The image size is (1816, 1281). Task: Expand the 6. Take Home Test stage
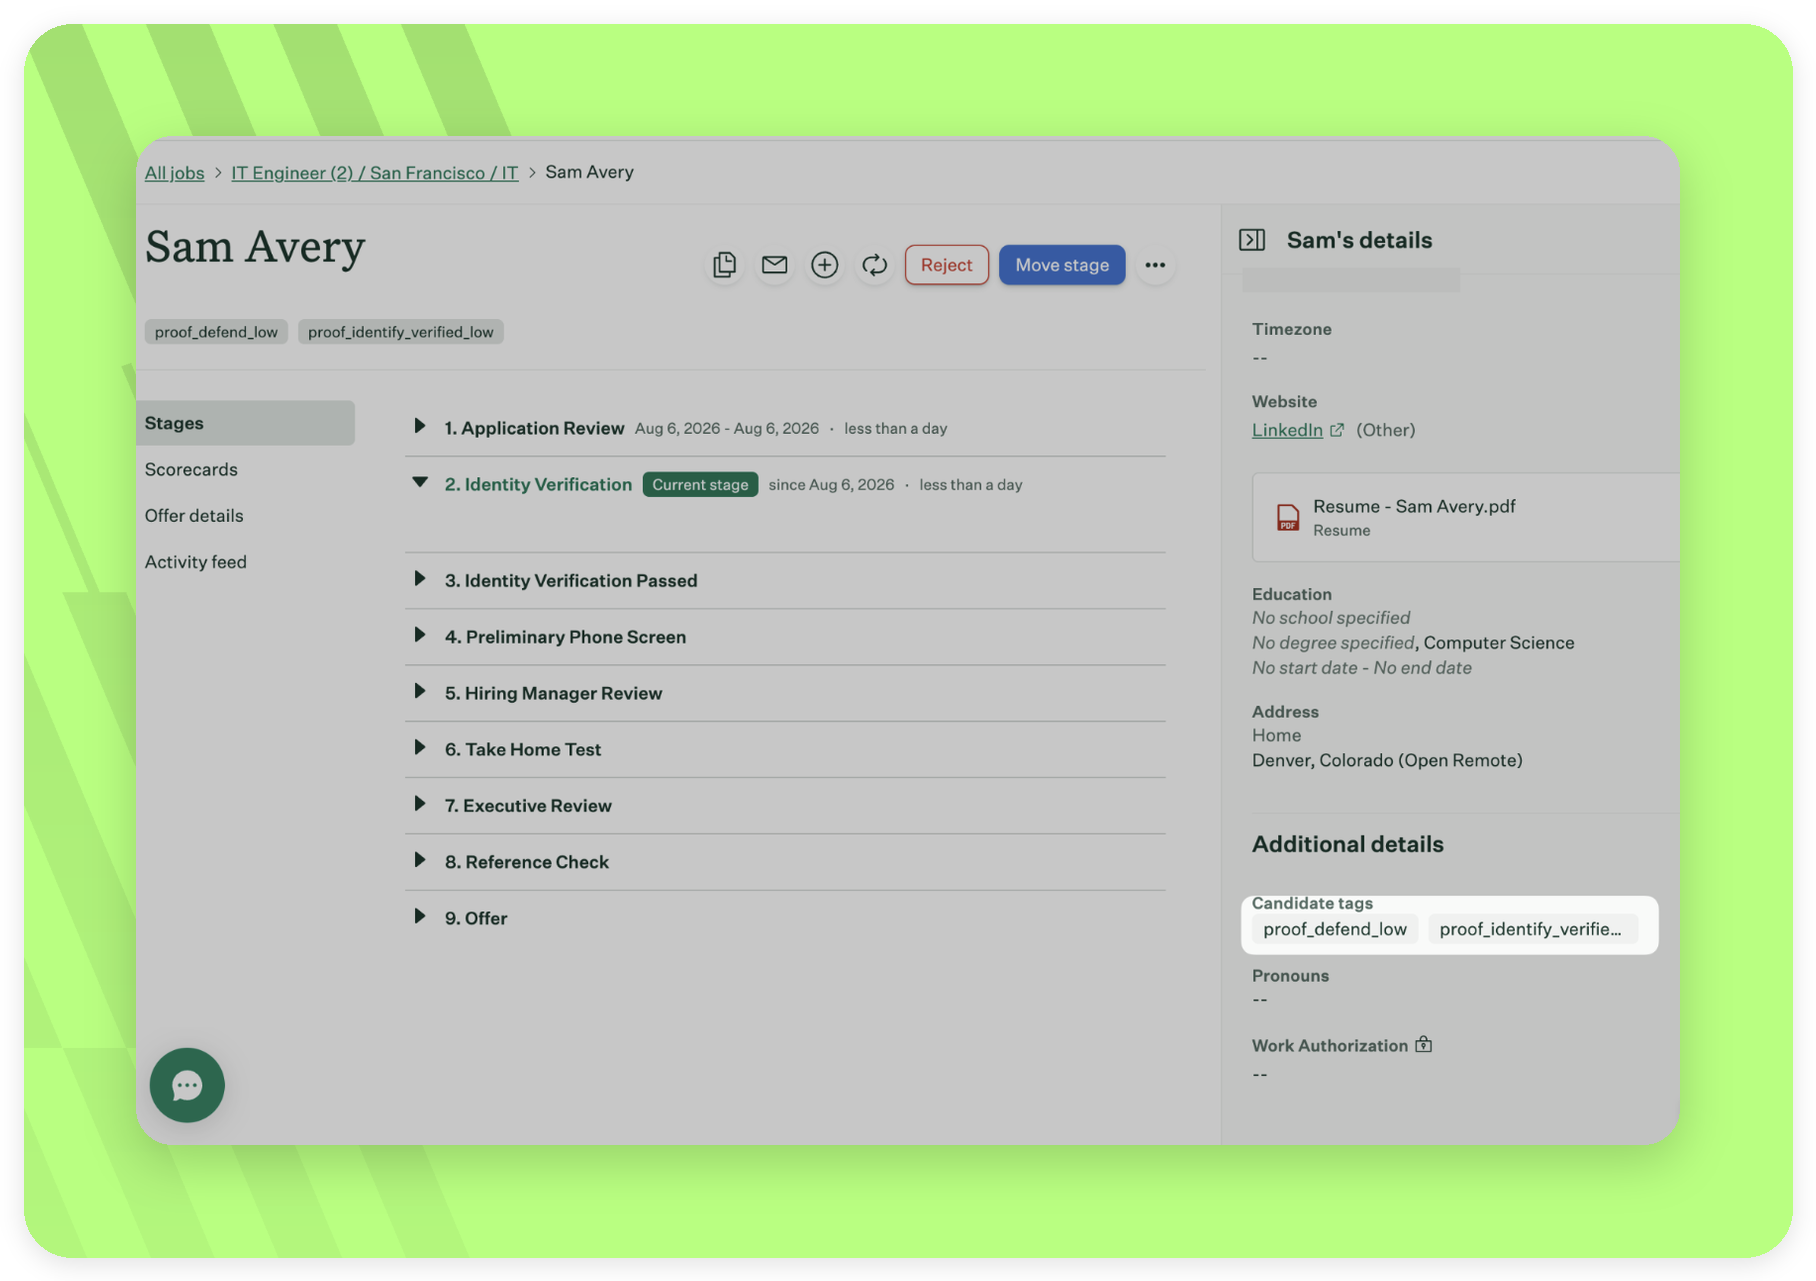(x=420, y=748)
